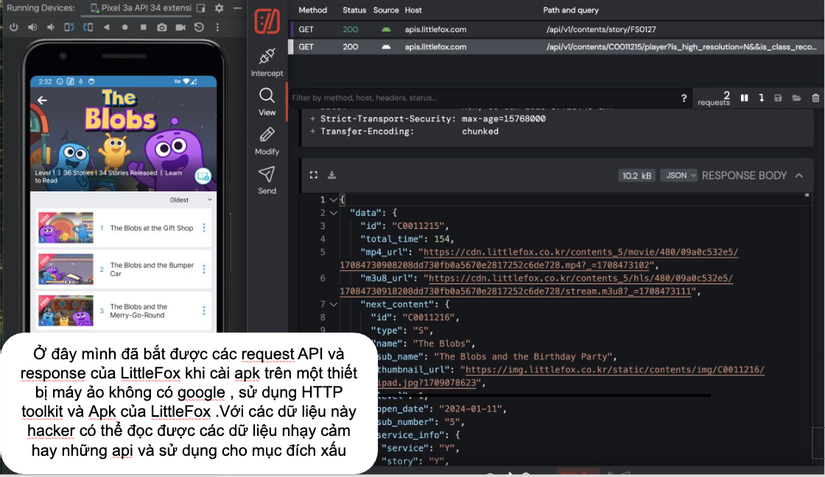Viewport: 825px width, 477px height.
Task: Tap the book icon on The Blobs banner
Action: pos(203,176)
